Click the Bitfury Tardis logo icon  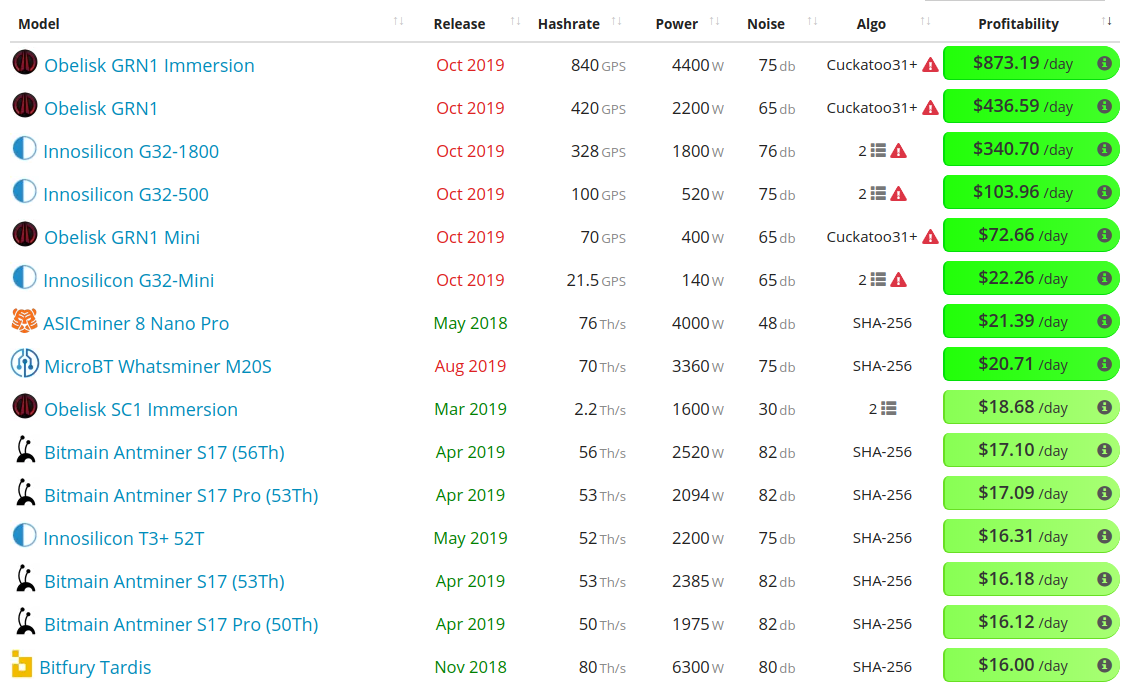click(x=22, y=666)
